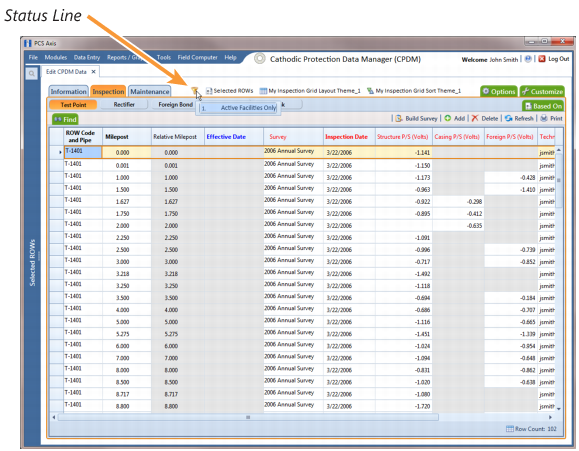
Task: Open the Data Entry menu
Action: 87,57
